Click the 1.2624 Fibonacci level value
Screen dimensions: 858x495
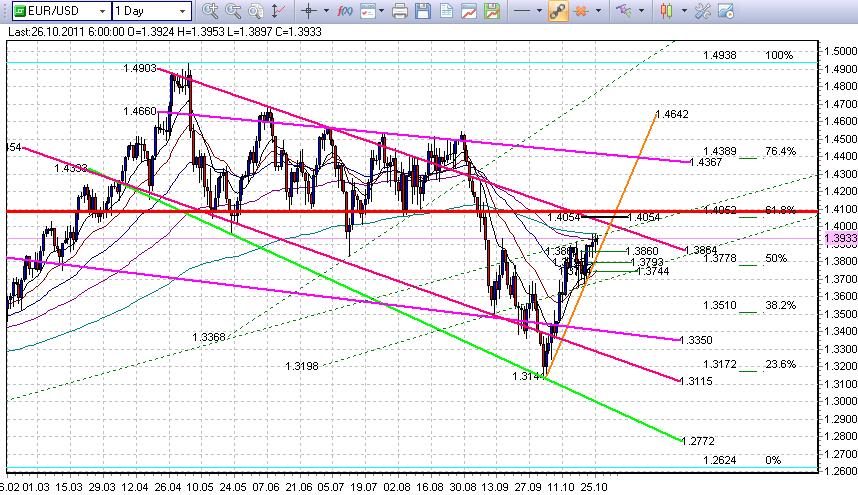pyautogui.click(x=720, y=461)
